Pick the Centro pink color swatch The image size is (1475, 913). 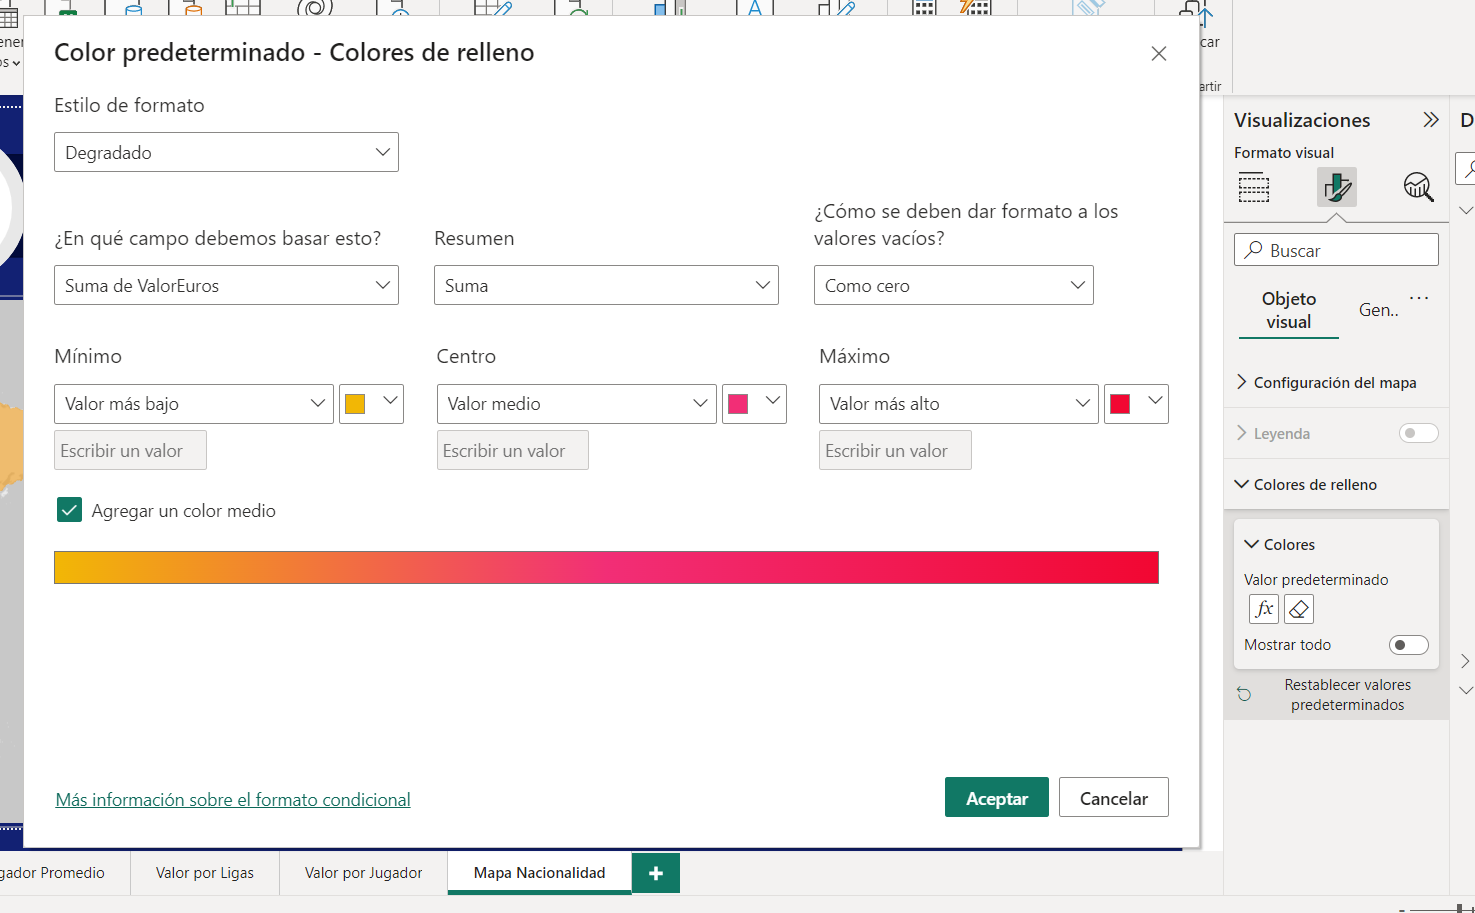pyautogui.click(x=754, y=404)
